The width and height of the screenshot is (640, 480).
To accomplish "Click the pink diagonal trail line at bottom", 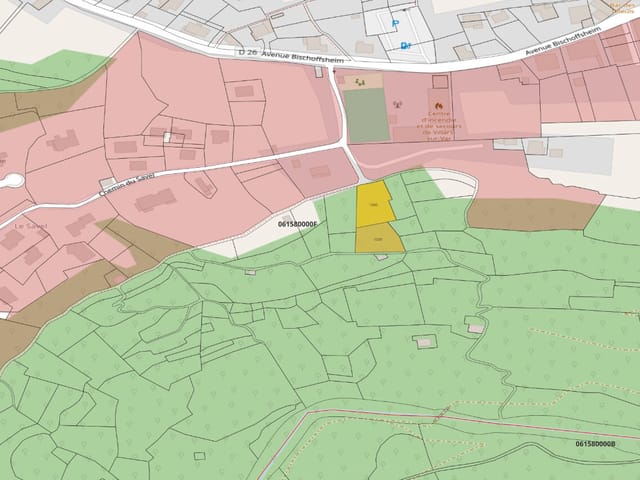I will 449,416.
